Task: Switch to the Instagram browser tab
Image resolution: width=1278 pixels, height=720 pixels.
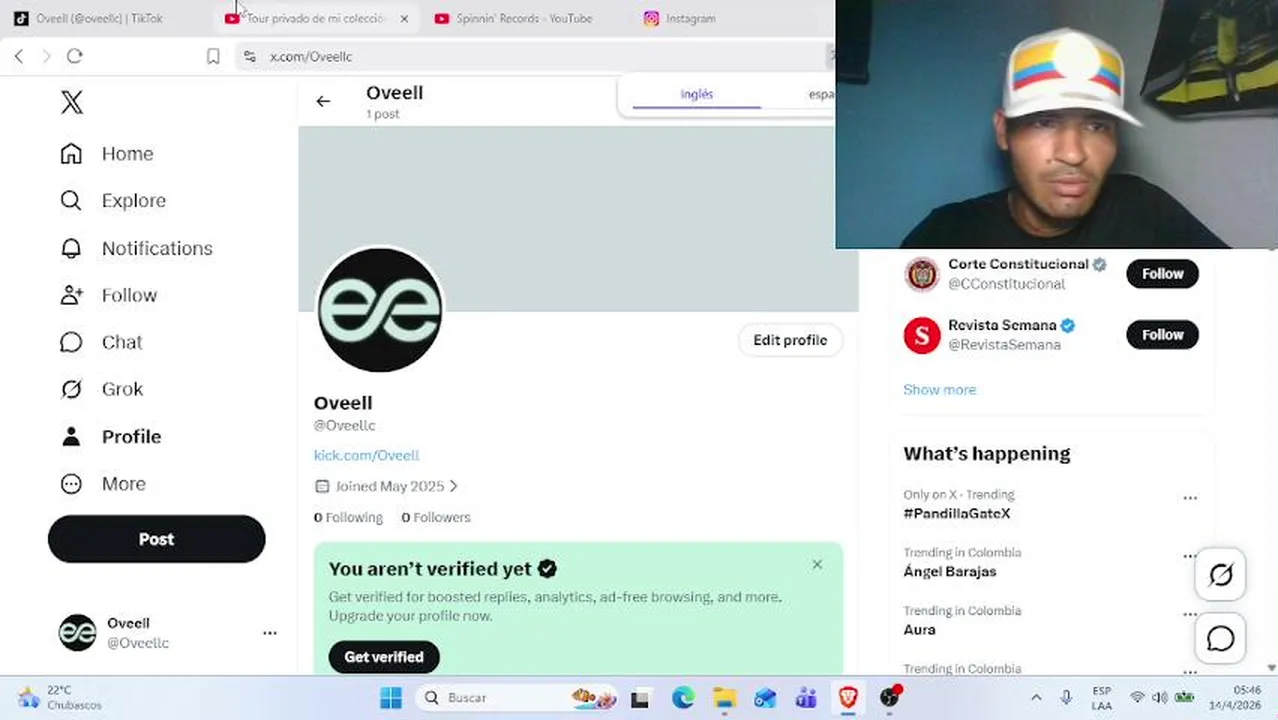Action: [690, 18]
